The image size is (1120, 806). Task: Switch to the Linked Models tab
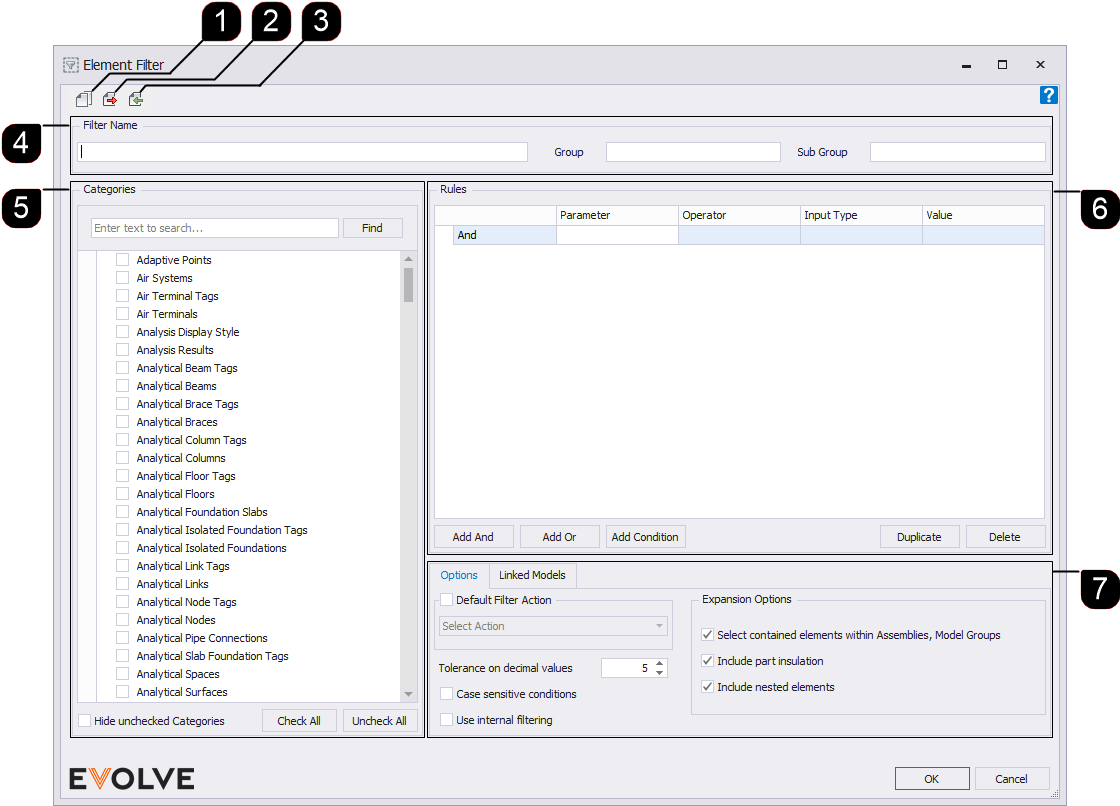[x=532, y=575]
